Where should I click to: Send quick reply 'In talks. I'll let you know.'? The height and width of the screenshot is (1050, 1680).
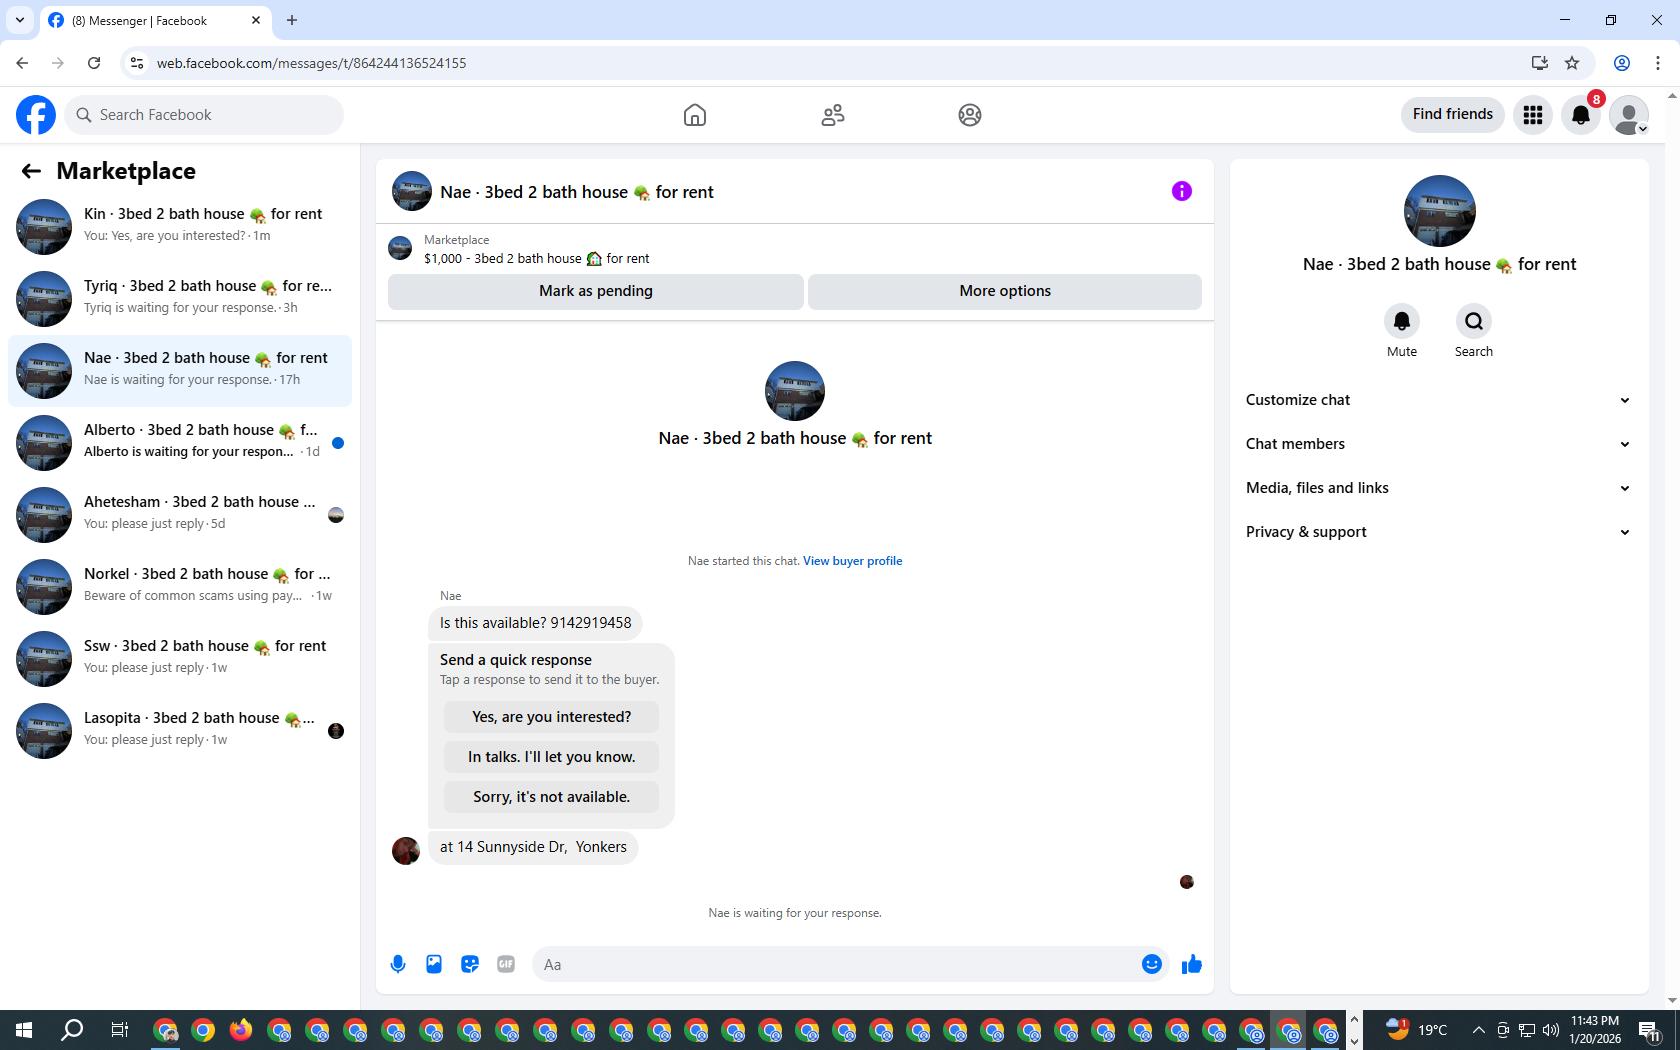coord(552,757)
